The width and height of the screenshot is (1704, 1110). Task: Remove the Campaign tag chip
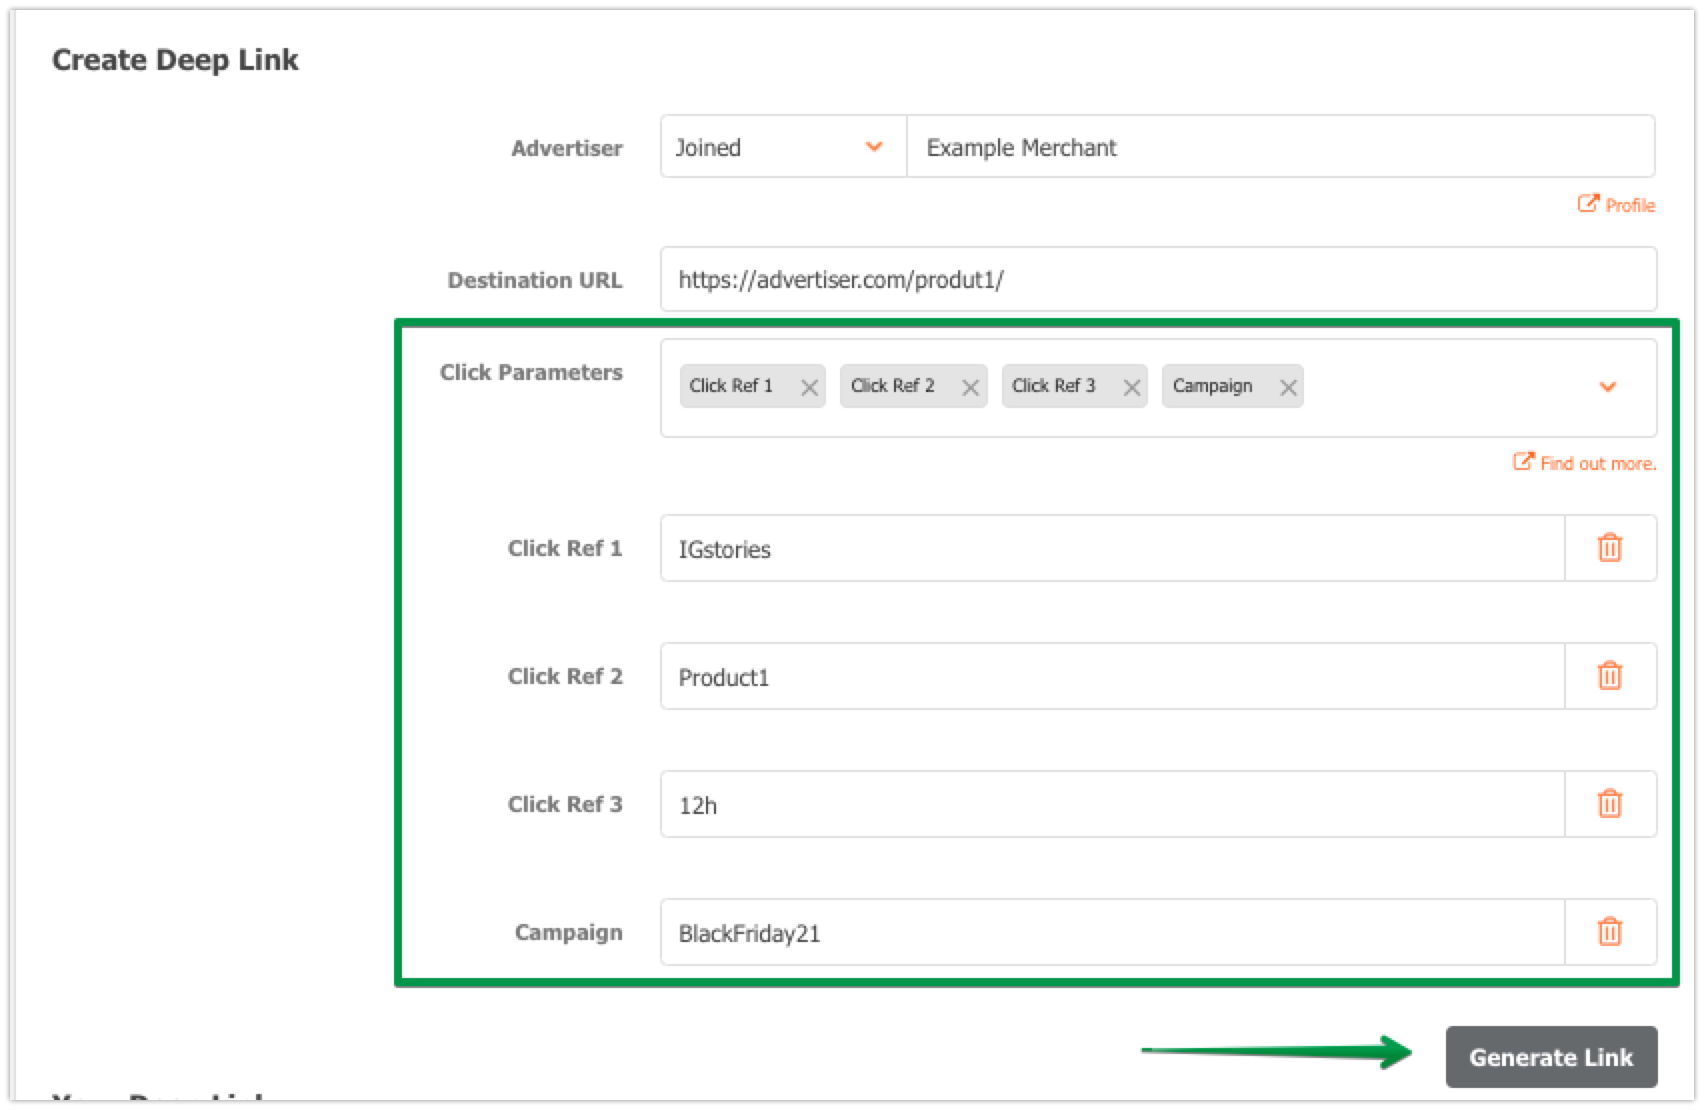point(1288,388)
